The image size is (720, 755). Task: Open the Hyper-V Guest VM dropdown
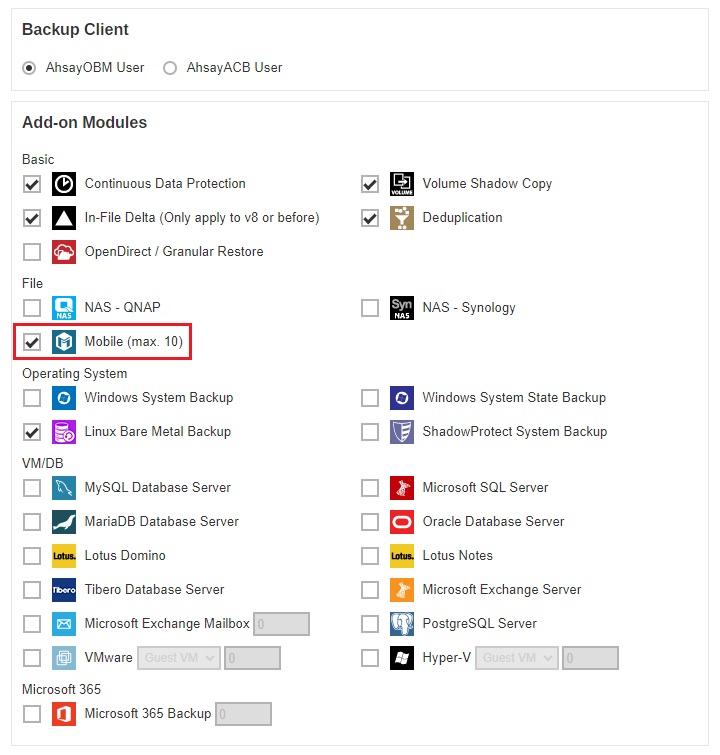coord(517,658)
